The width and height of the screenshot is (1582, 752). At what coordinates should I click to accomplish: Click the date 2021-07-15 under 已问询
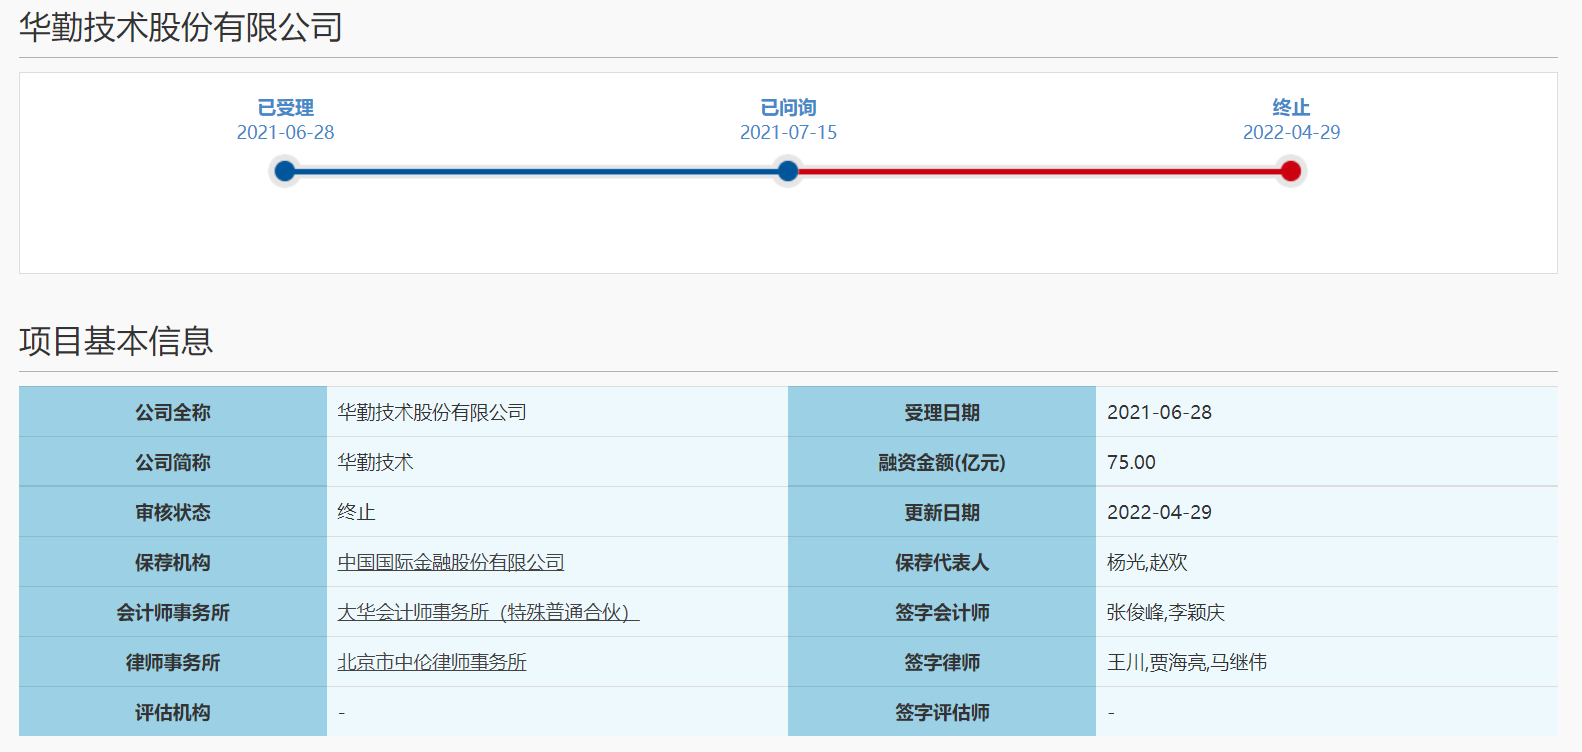pyautogui.click(x=788, y=132)
